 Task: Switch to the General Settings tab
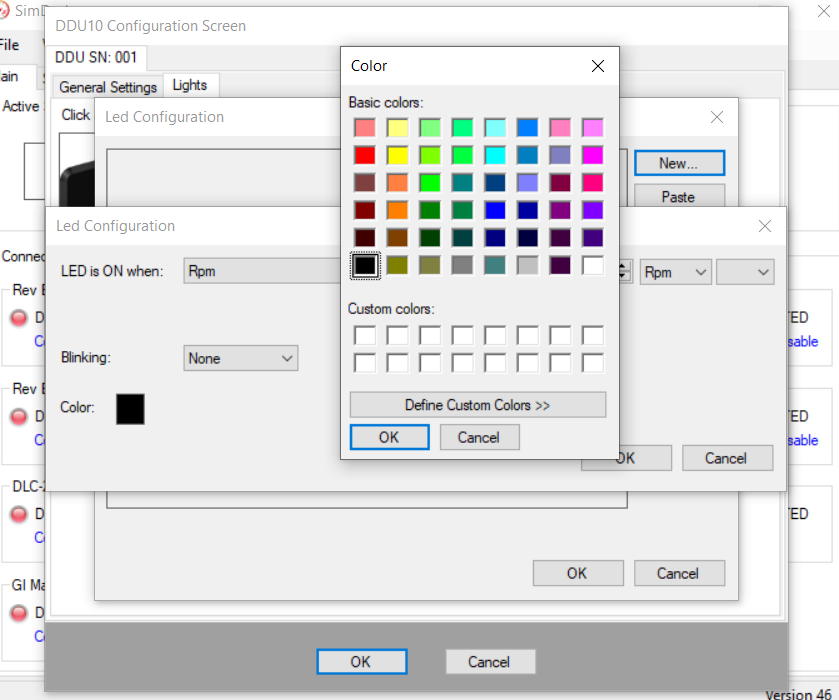pyautogui.click(x=108, y=87)
